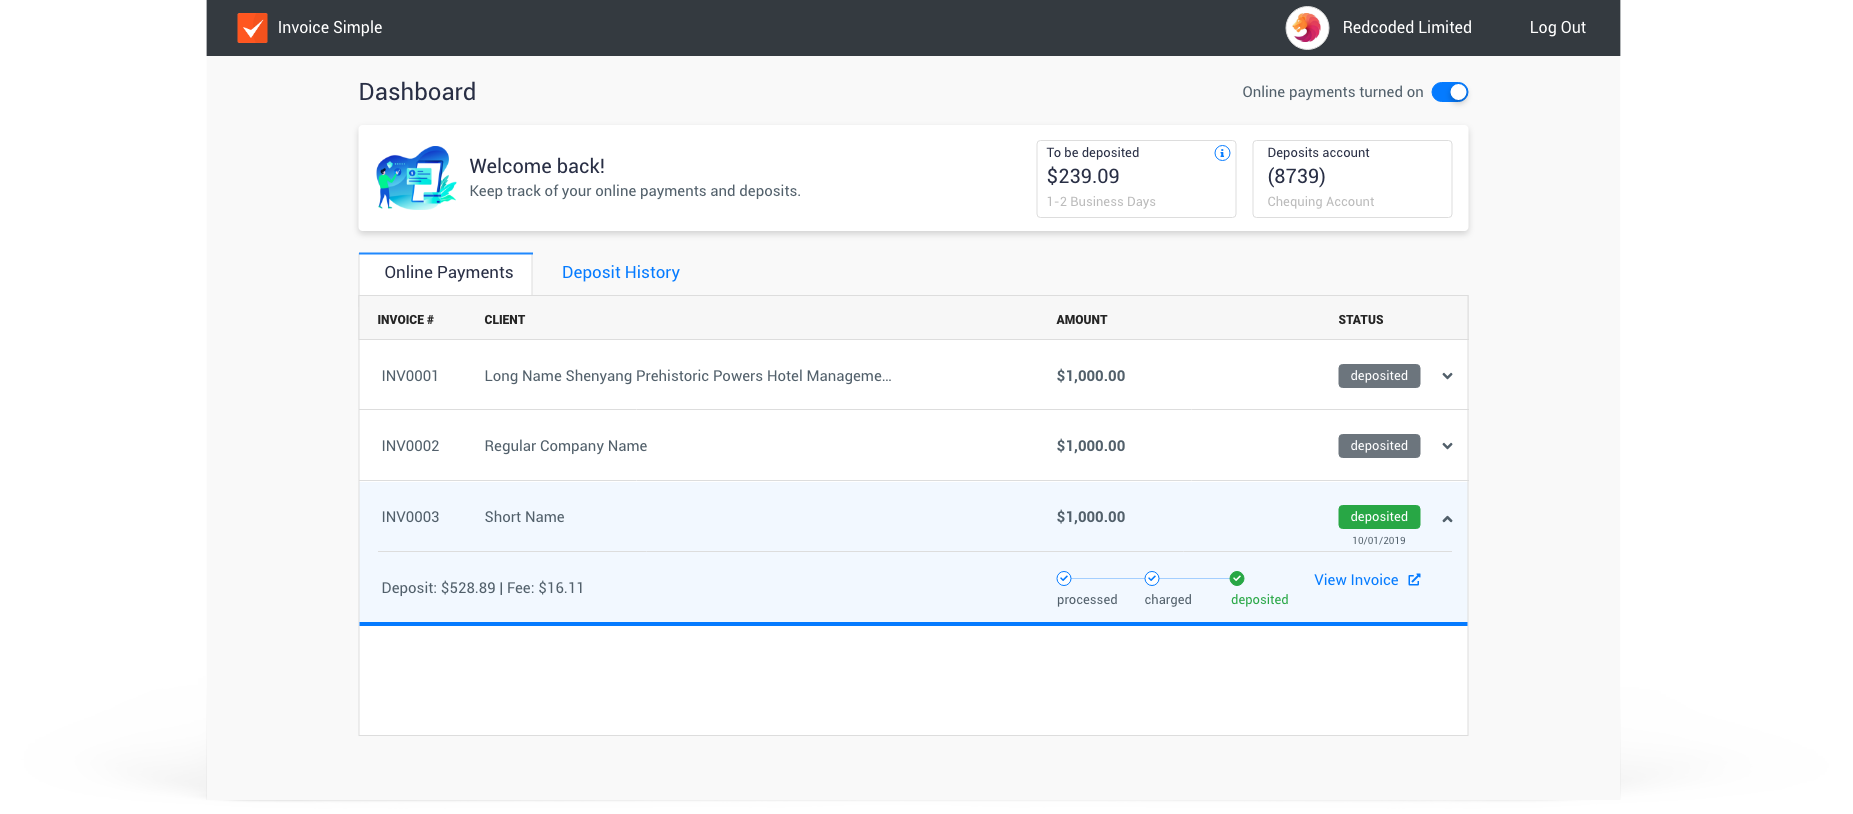Click the Long Name Shenyang Prehistoric client
This screenshot has height=814, width=1853.
point(688,376)
